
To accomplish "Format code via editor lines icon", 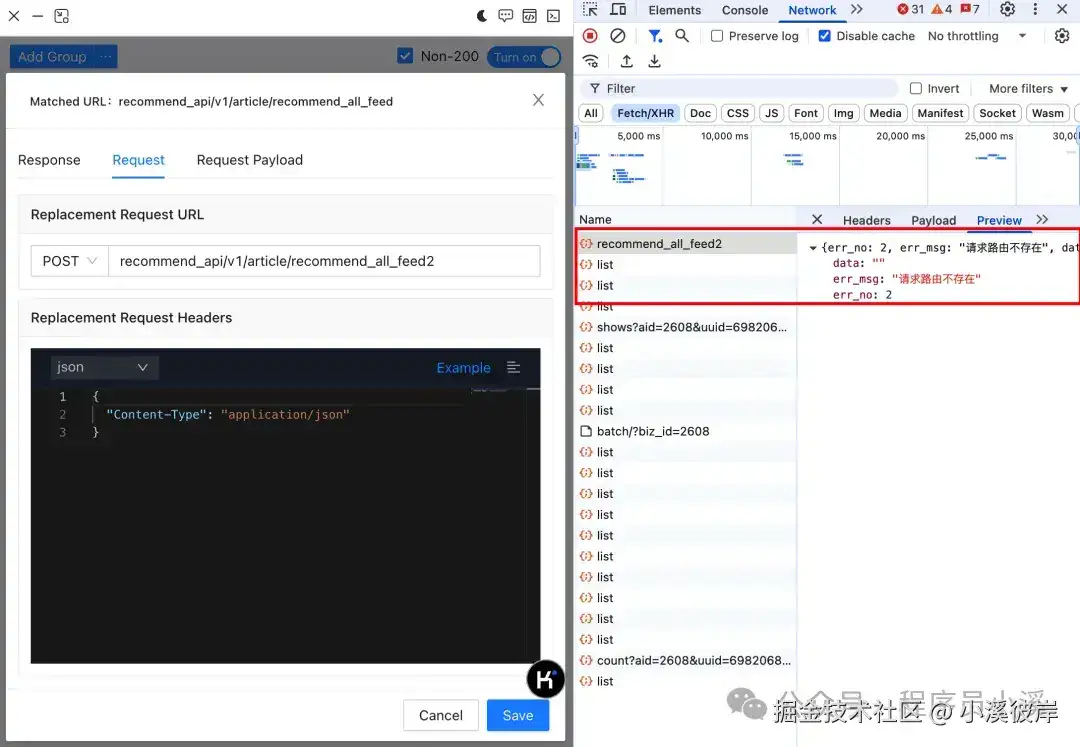I will (x=513, y=368).
